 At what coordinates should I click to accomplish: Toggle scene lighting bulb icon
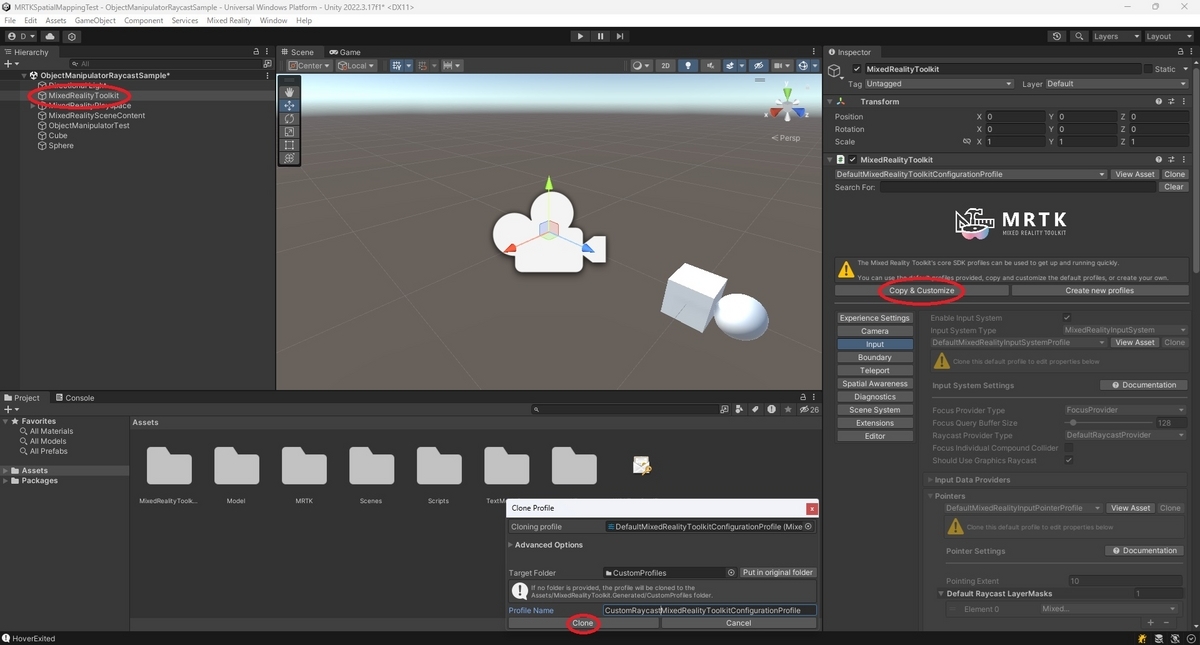[688, 66]
